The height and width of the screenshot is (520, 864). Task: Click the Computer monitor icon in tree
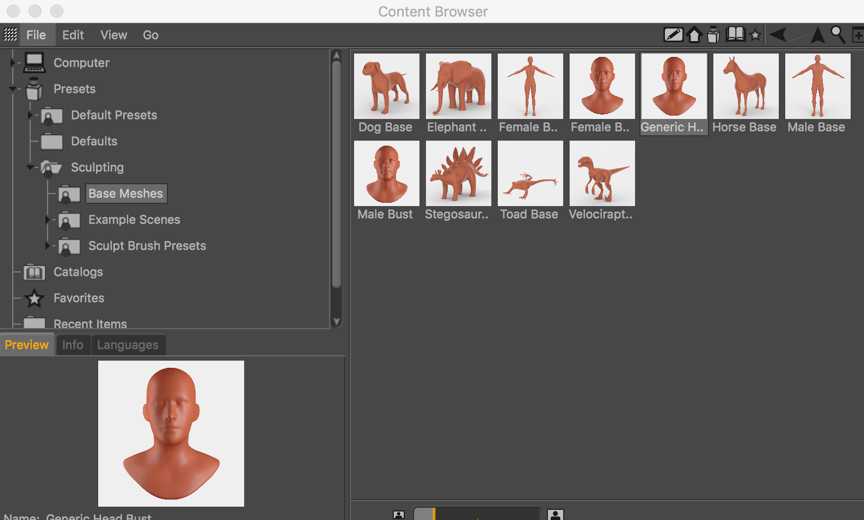pos(34,63)
